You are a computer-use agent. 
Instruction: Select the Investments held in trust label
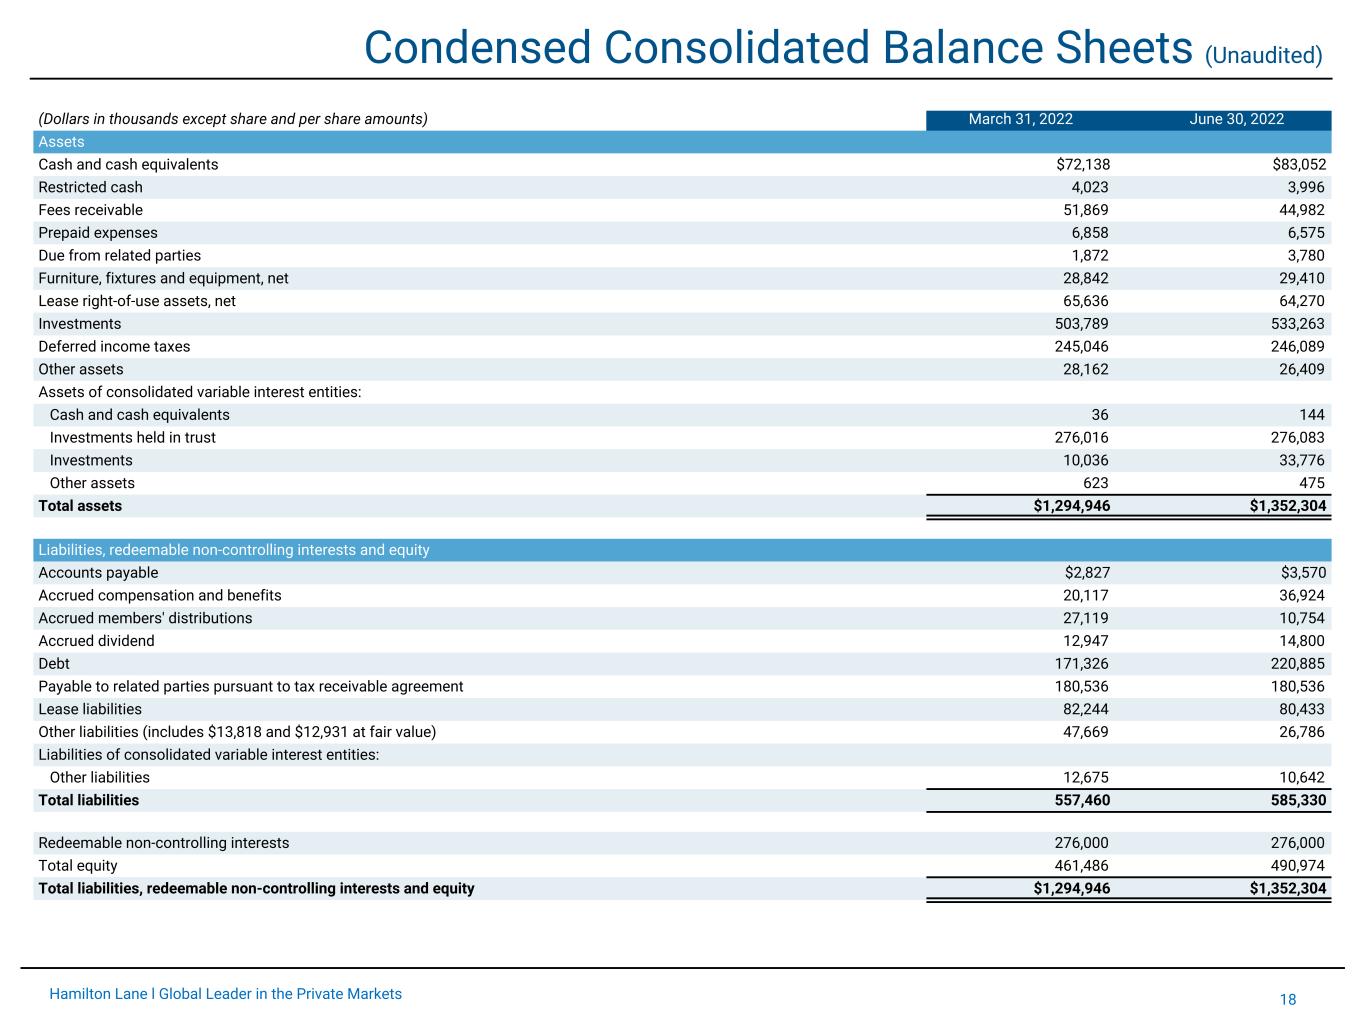(x=132, y=438)
